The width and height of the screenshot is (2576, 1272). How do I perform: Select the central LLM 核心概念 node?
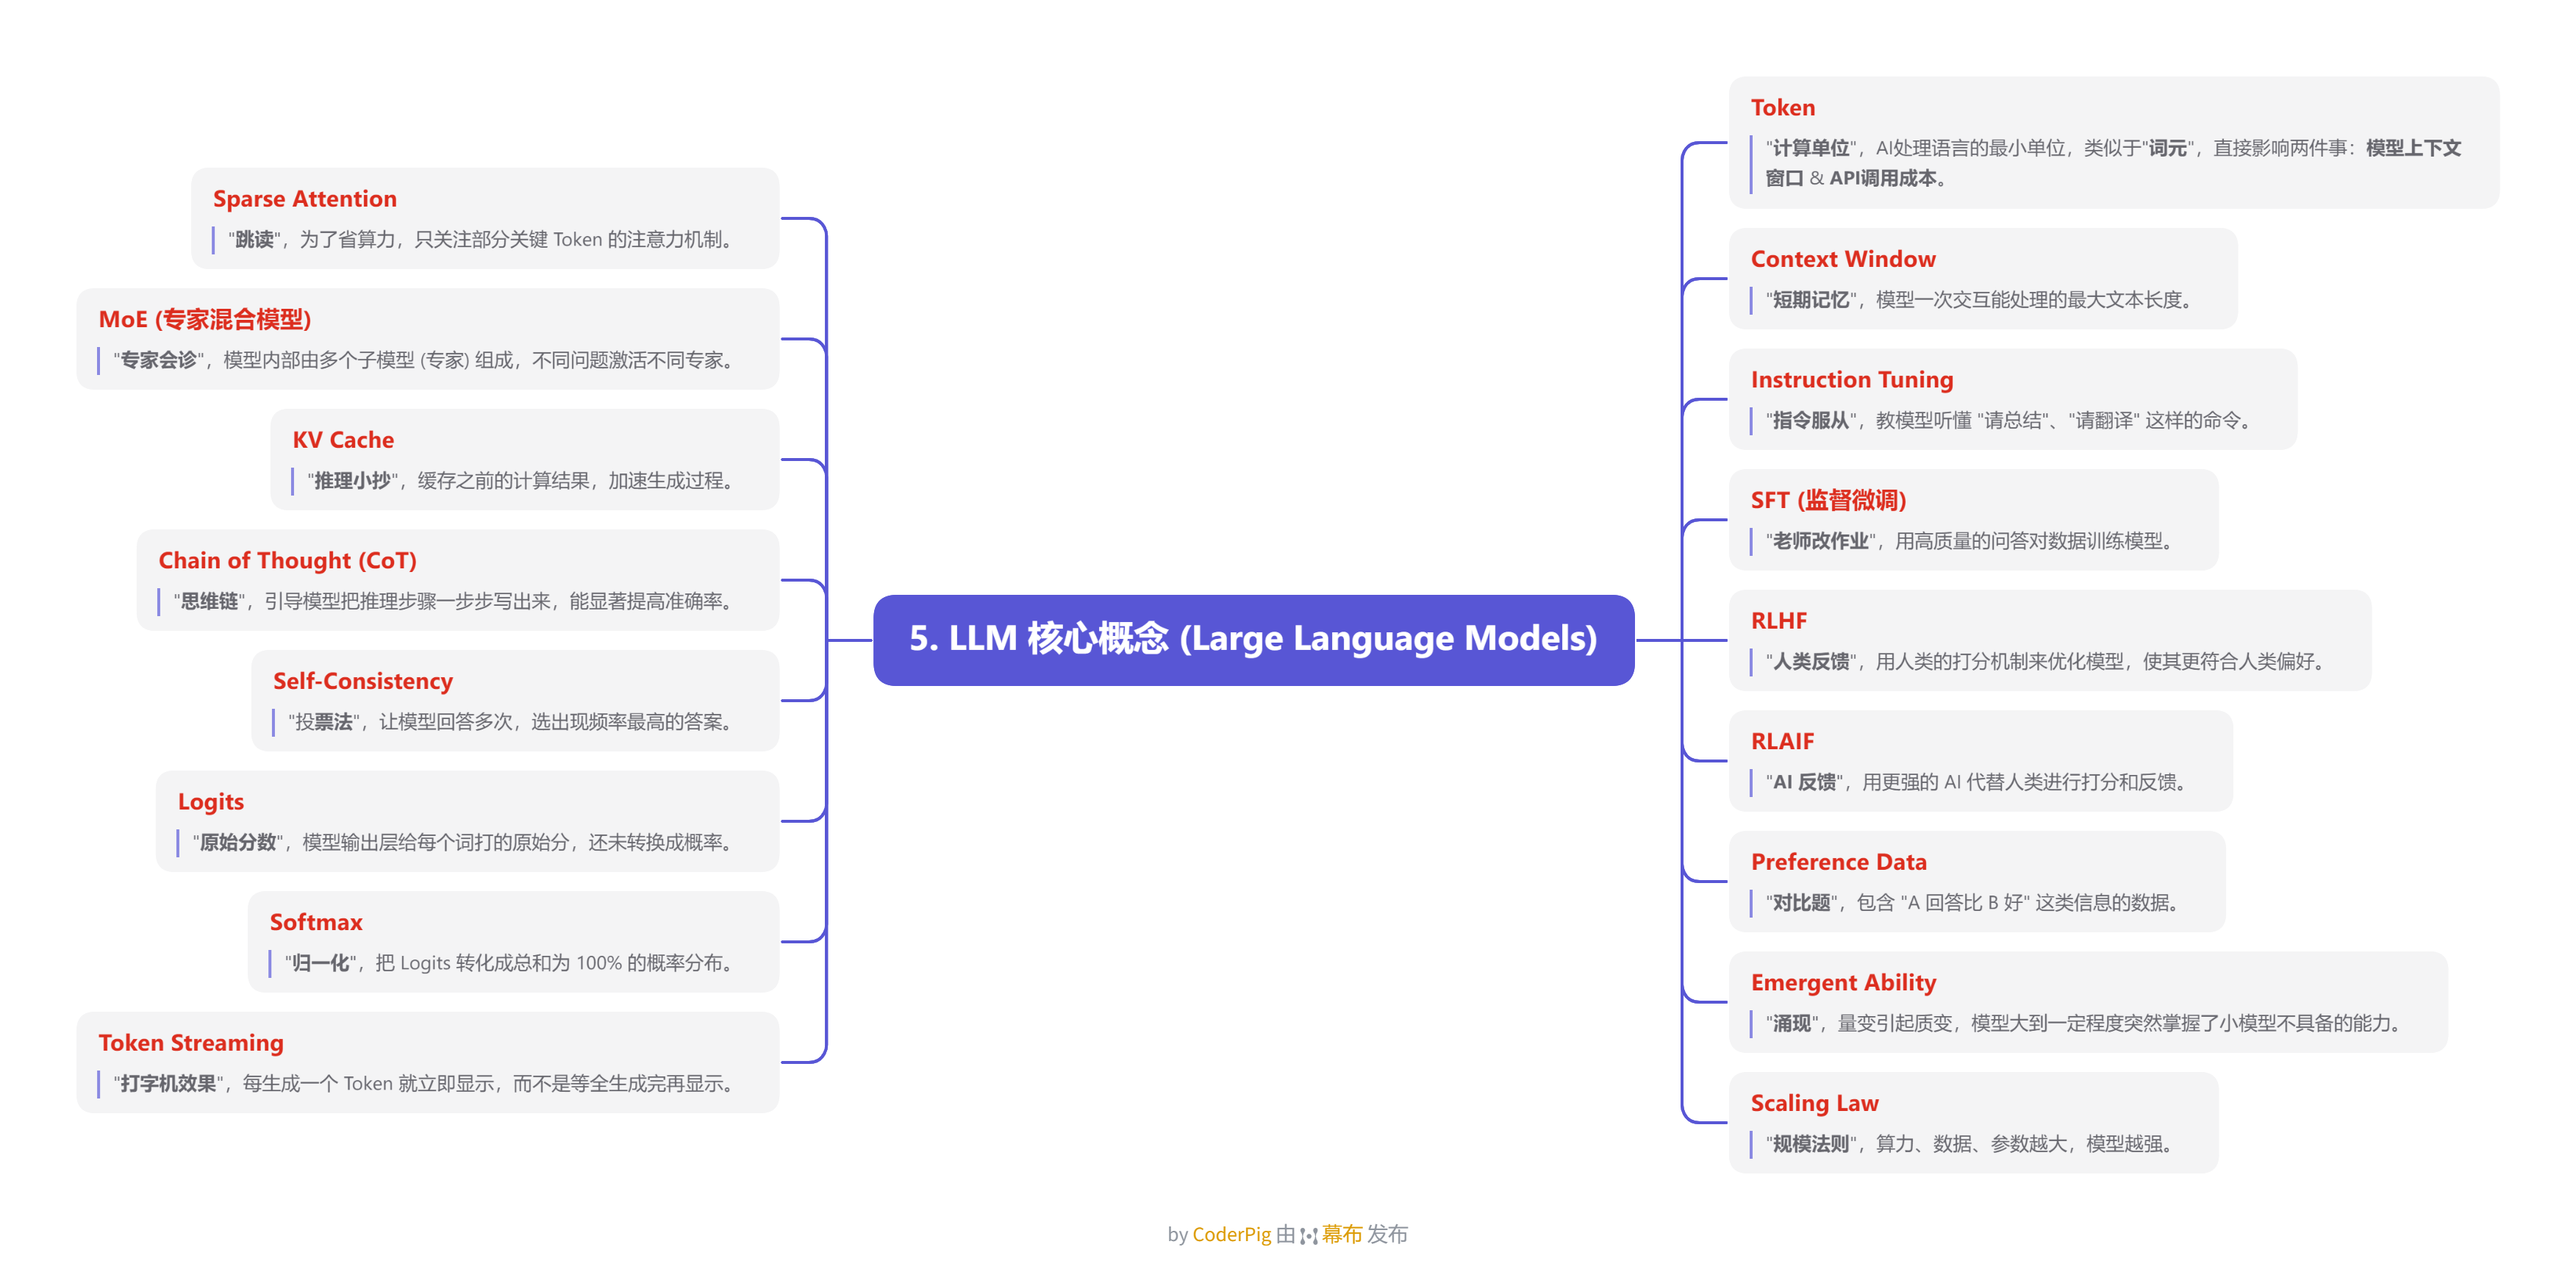pyautogui.click(x=1253, y=639)
